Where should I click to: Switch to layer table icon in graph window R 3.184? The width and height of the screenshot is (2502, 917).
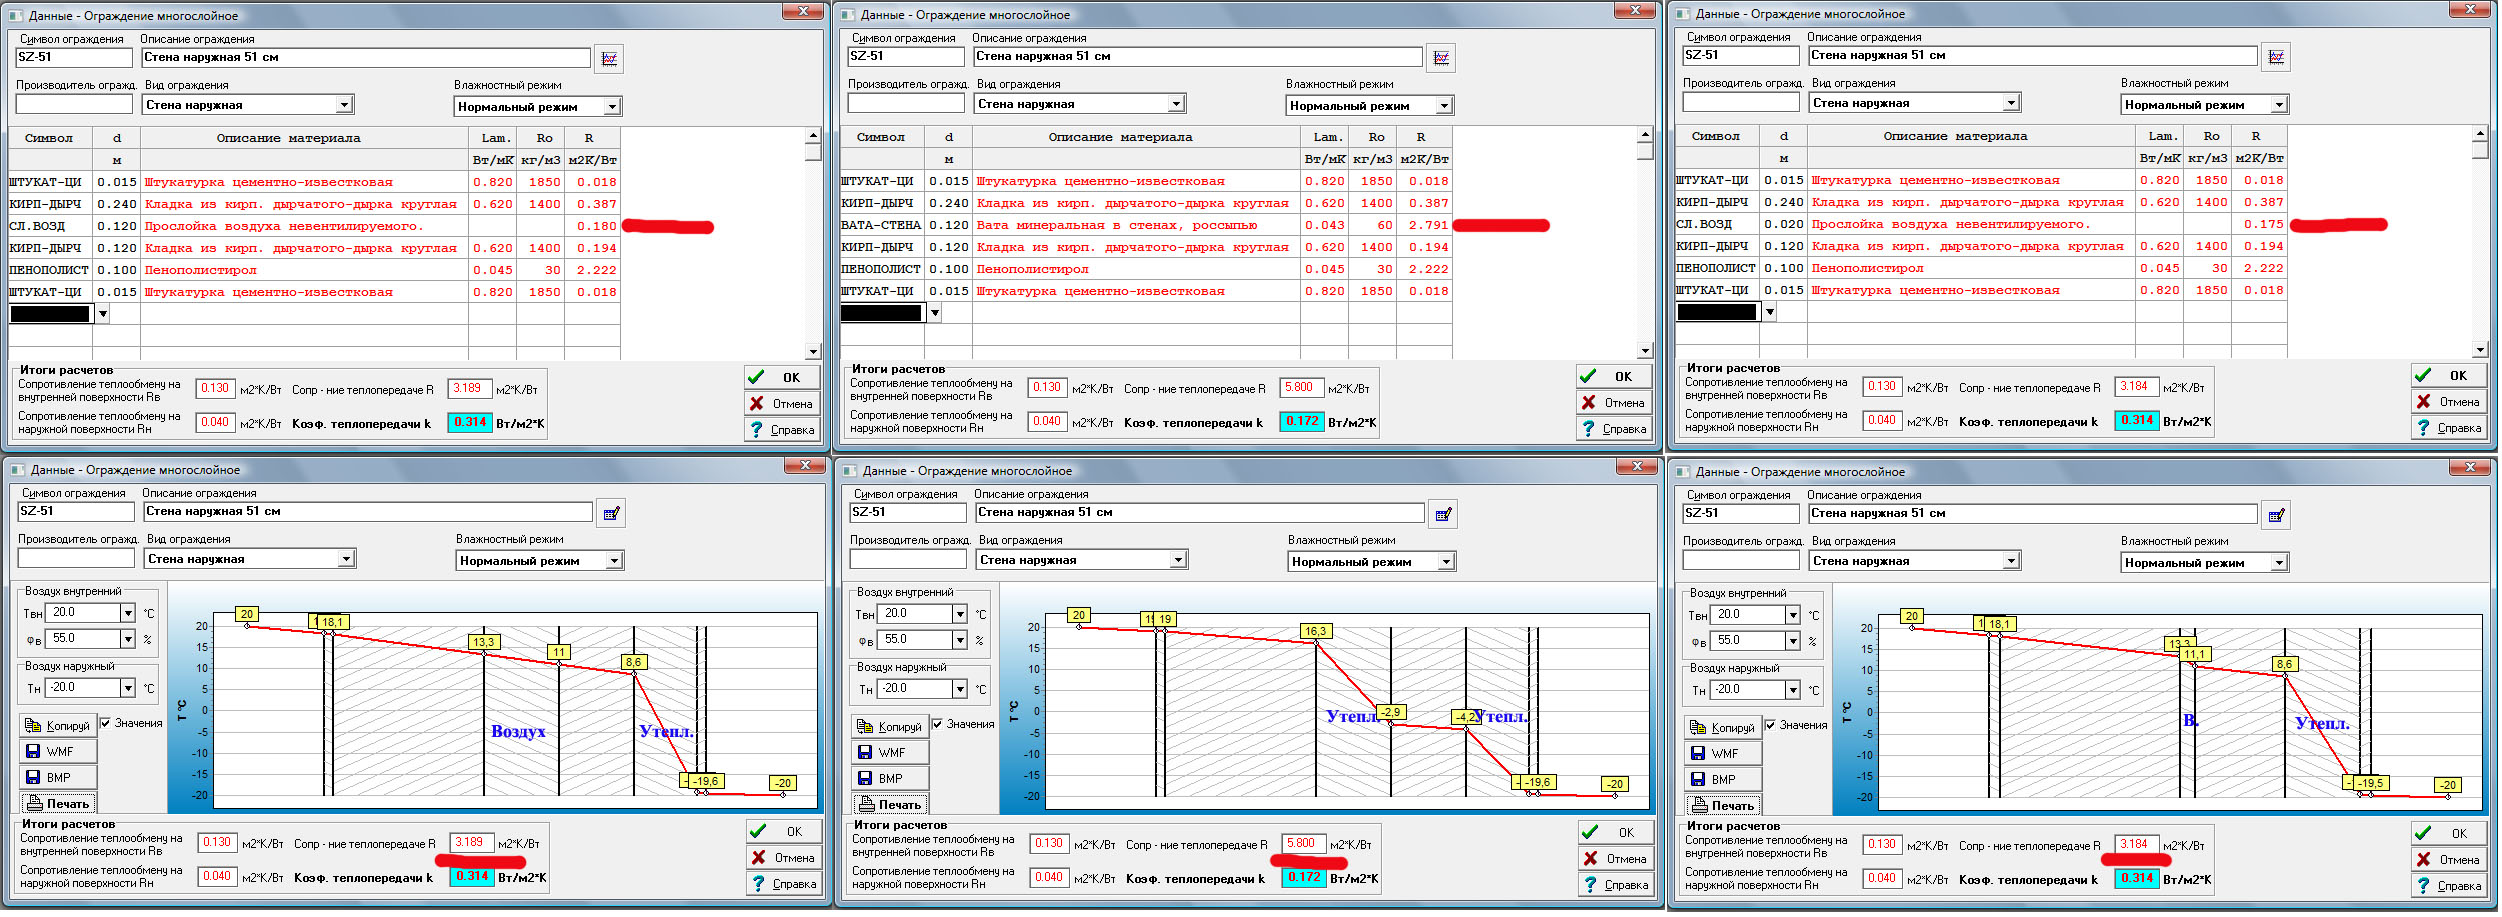click(2276, 515)
